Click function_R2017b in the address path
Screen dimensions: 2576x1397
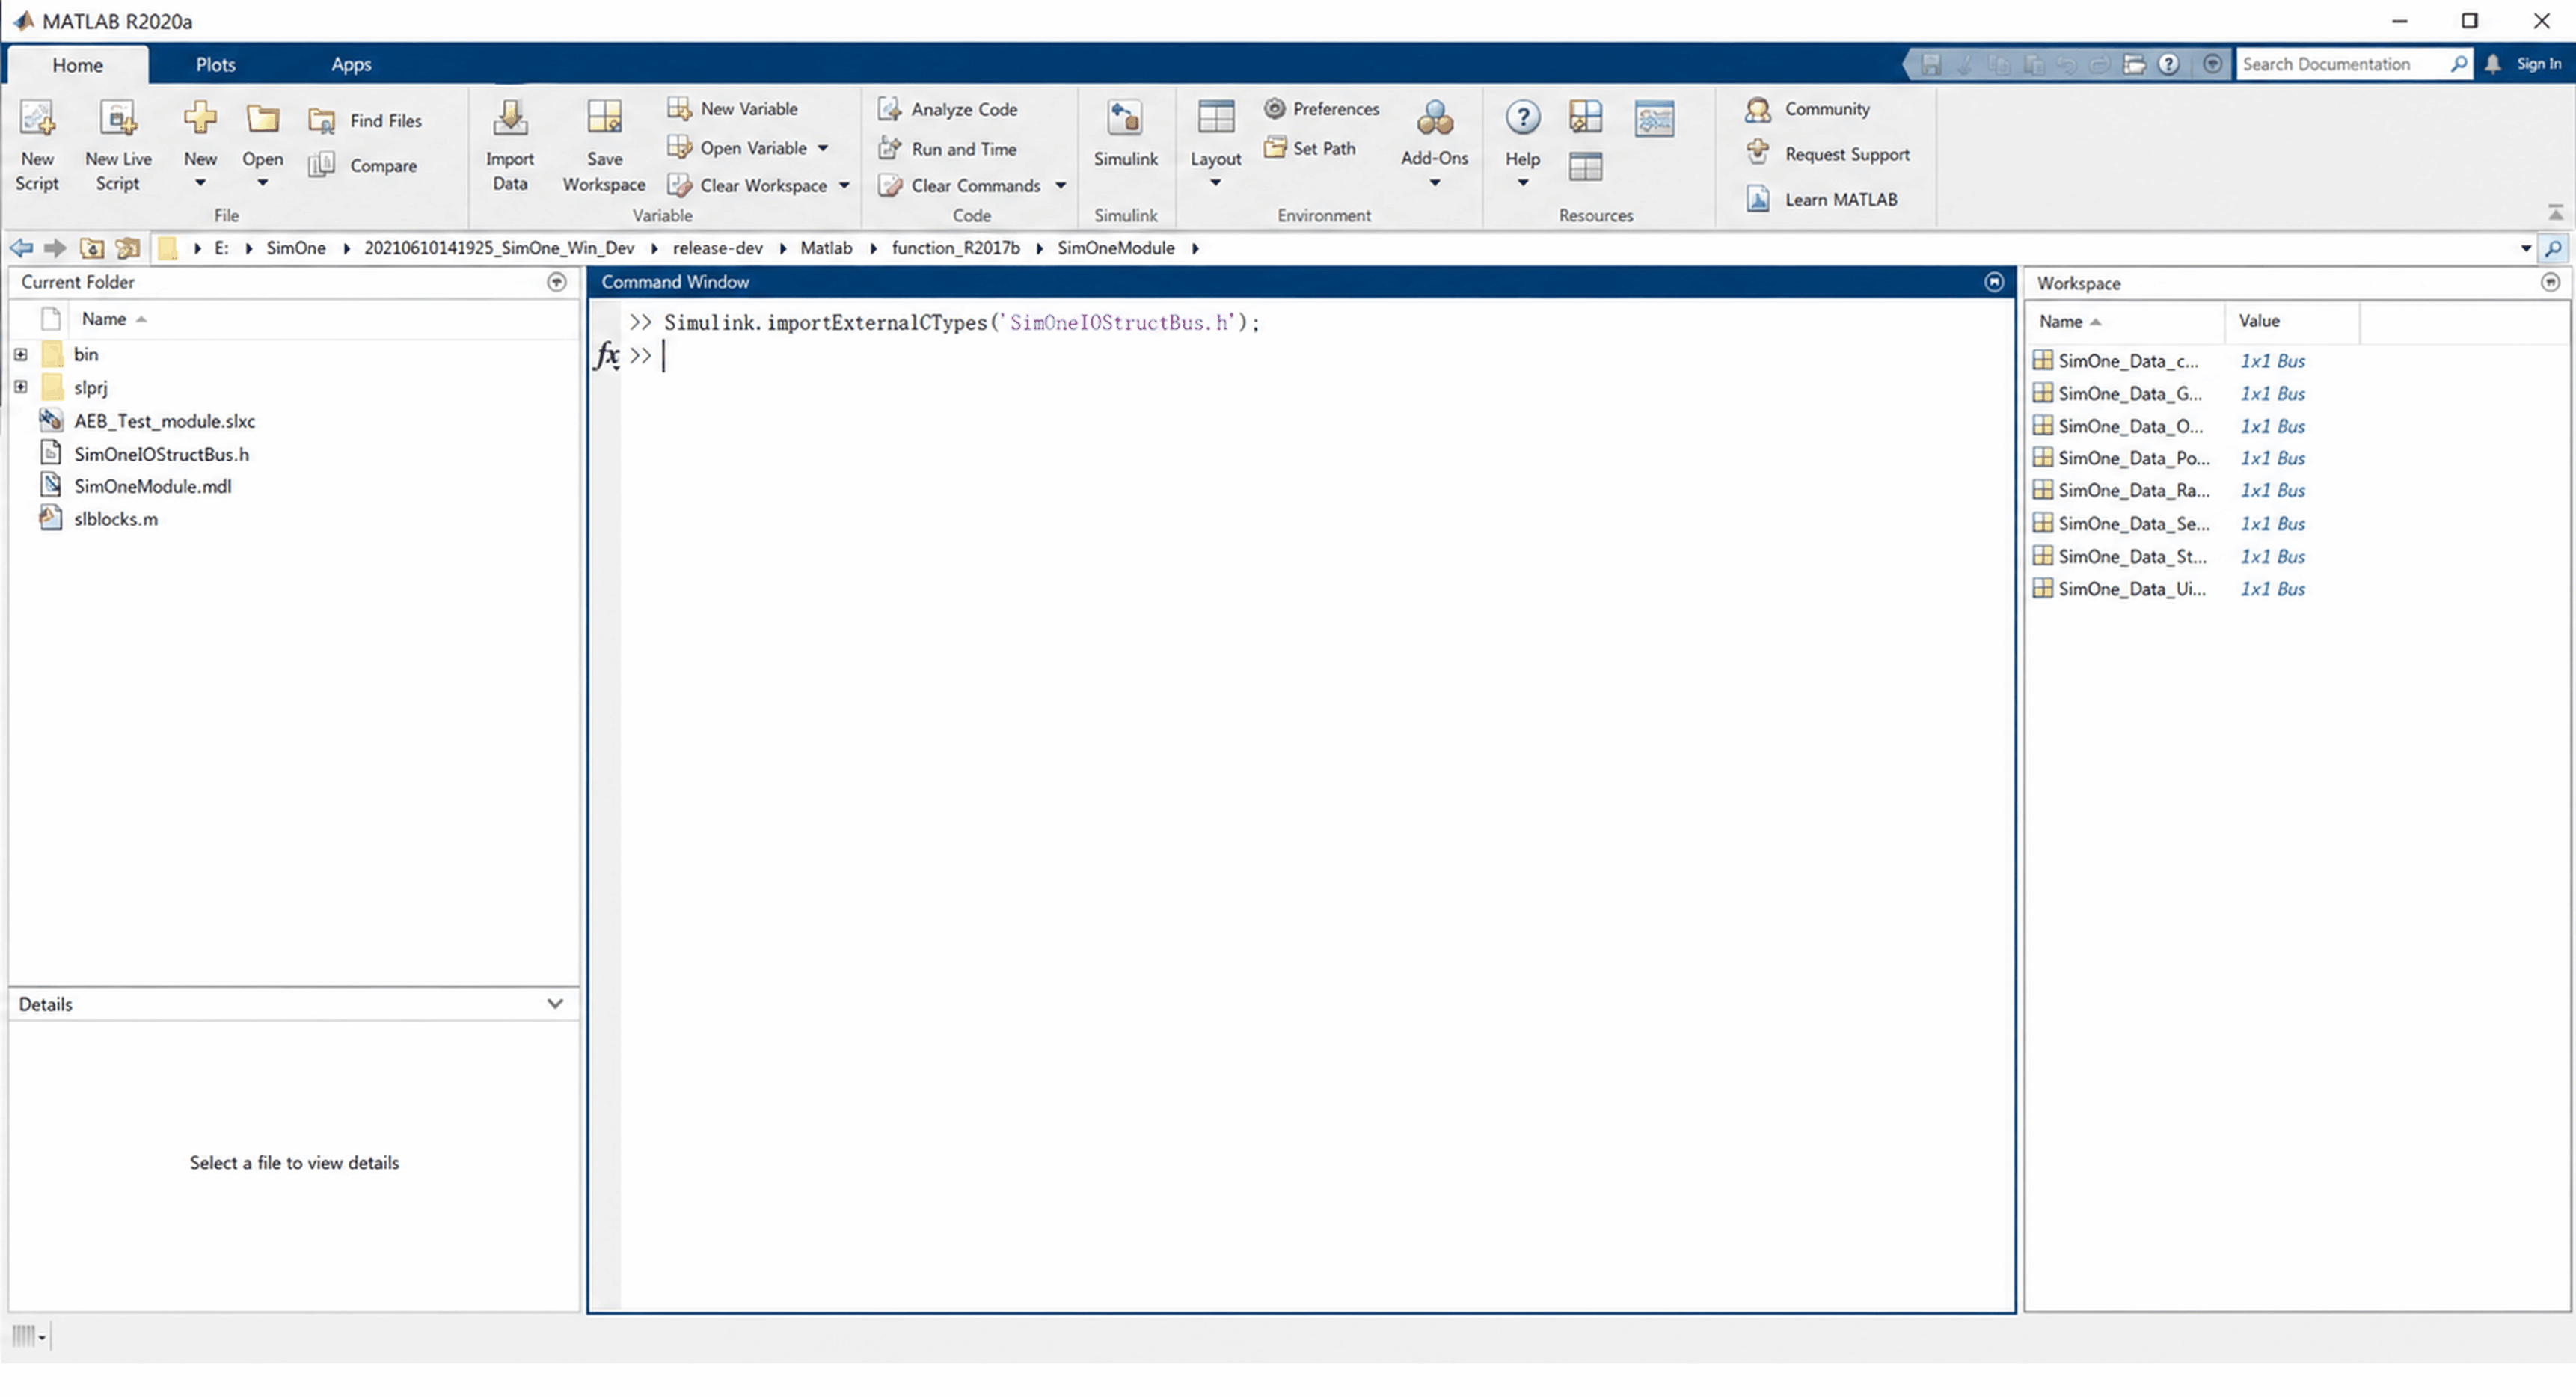point(955,248)
